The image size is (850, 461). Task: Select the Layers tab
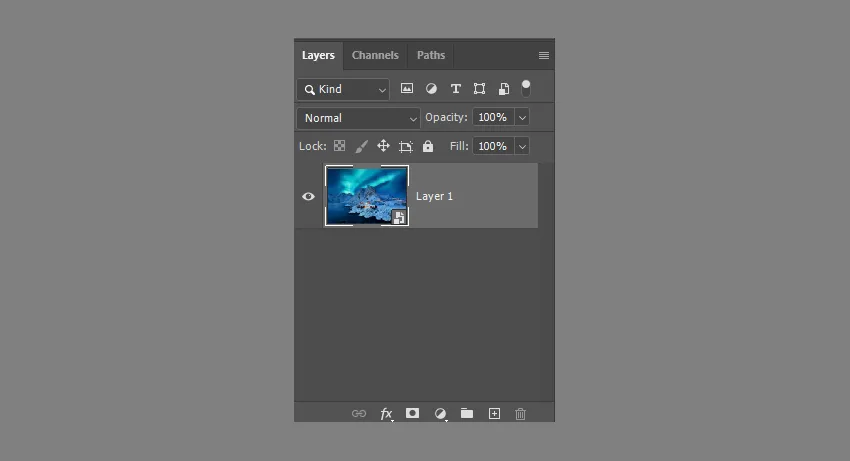[x=318, y=55]
